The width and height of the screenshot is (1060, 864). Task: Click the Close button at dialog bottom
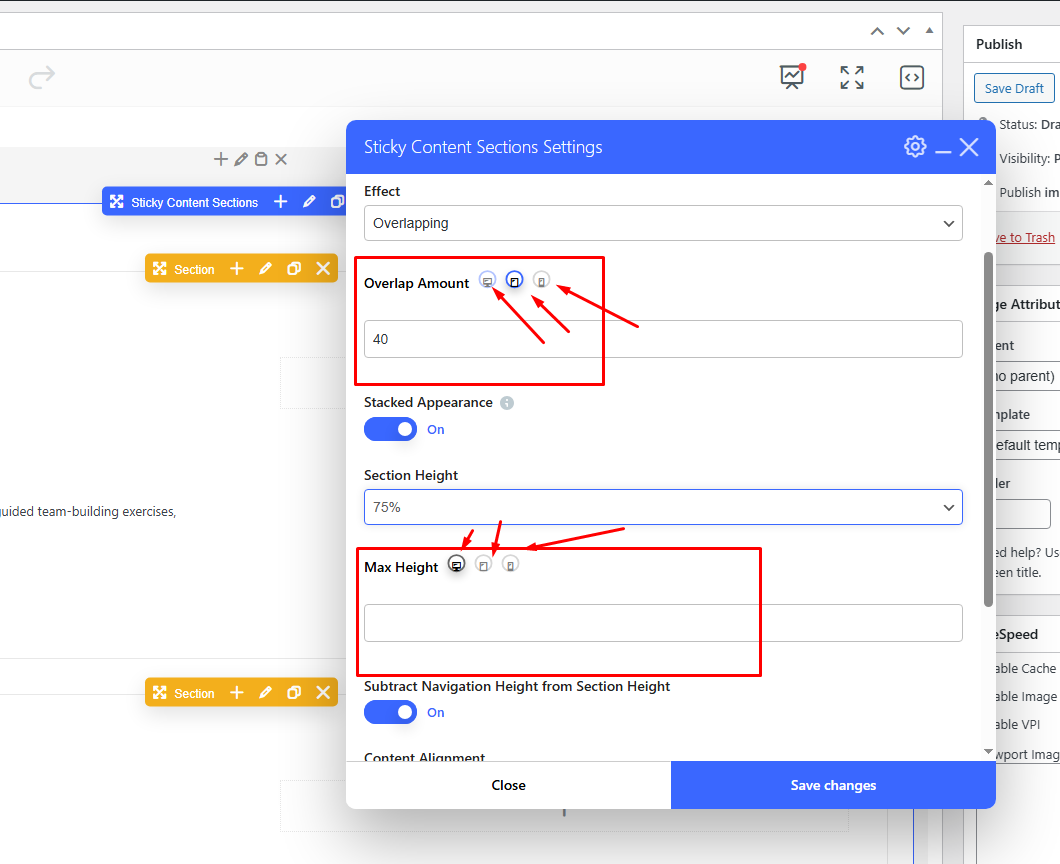pos(508,785)
